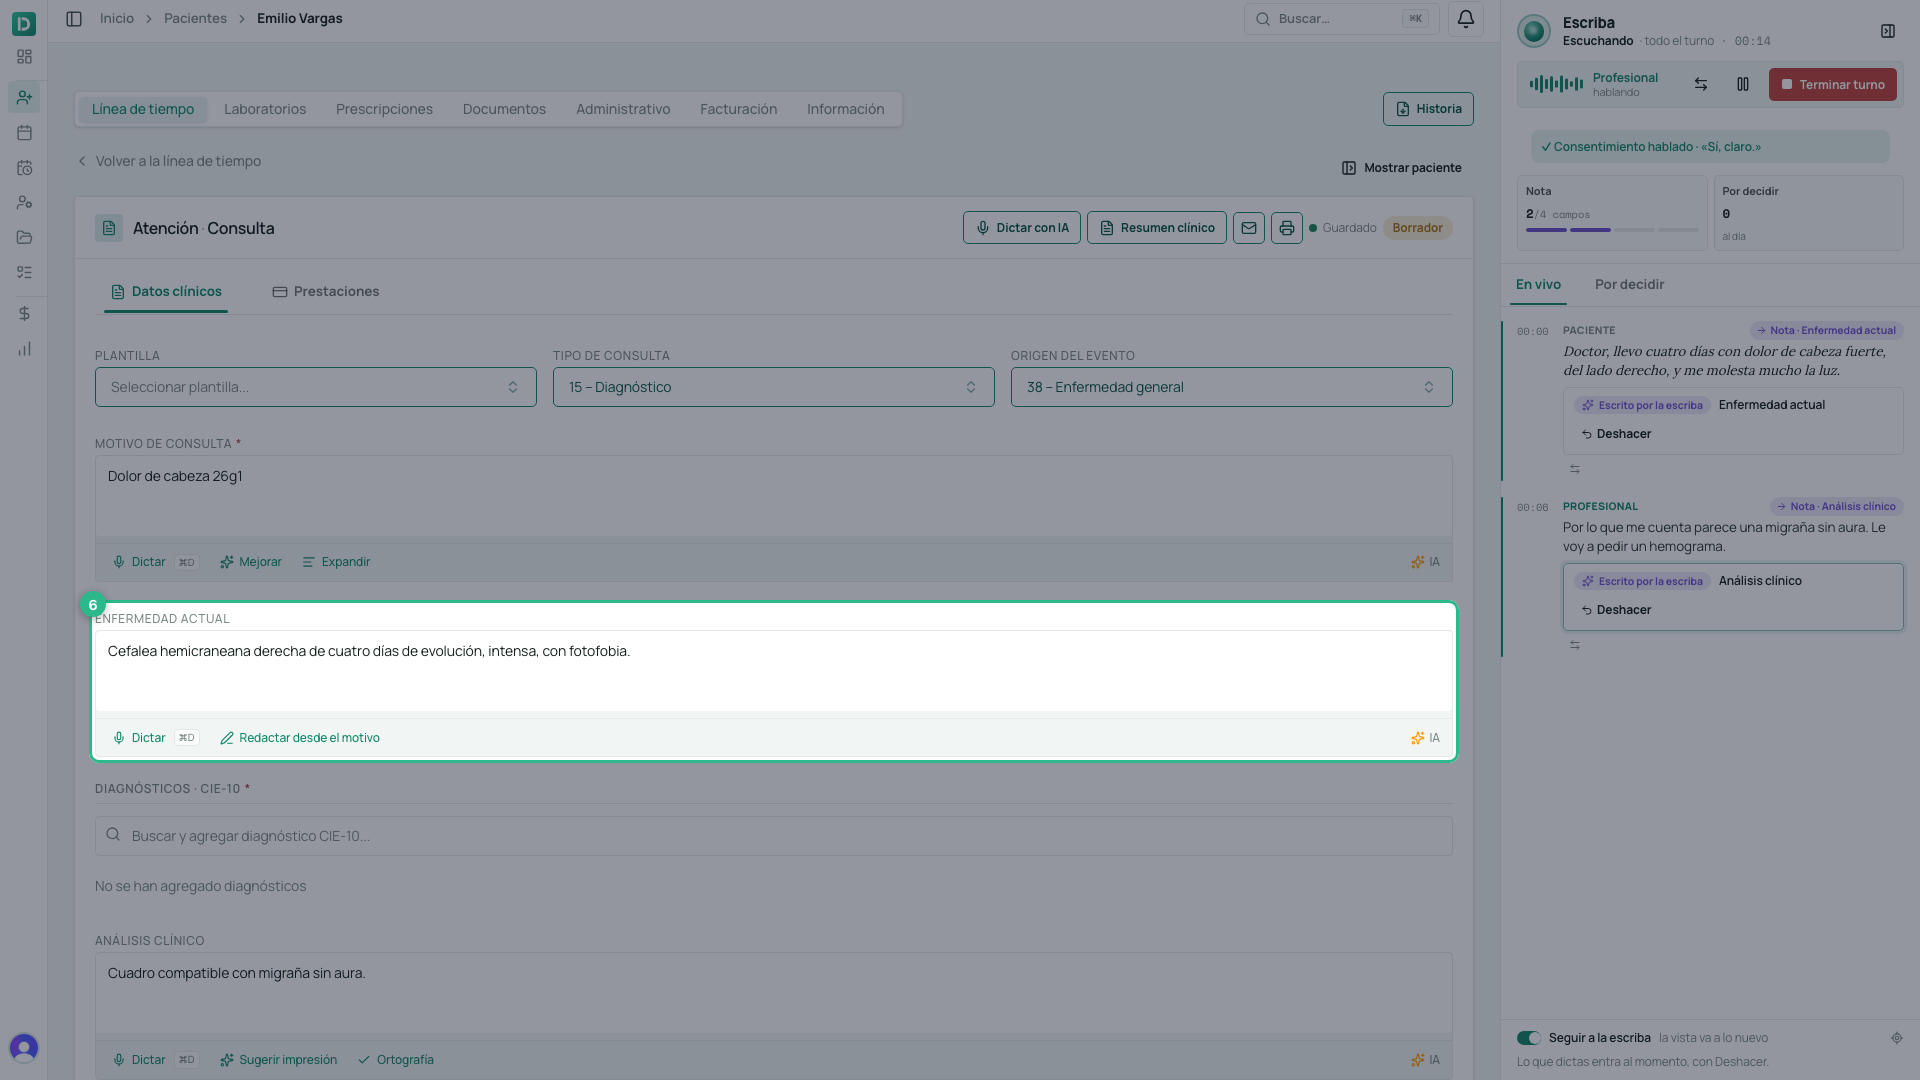The height and width of the screenshot is (1080, 1920).
Task: Open the billing dollar icon in the sidebar
Action: (x=24, y=314)
